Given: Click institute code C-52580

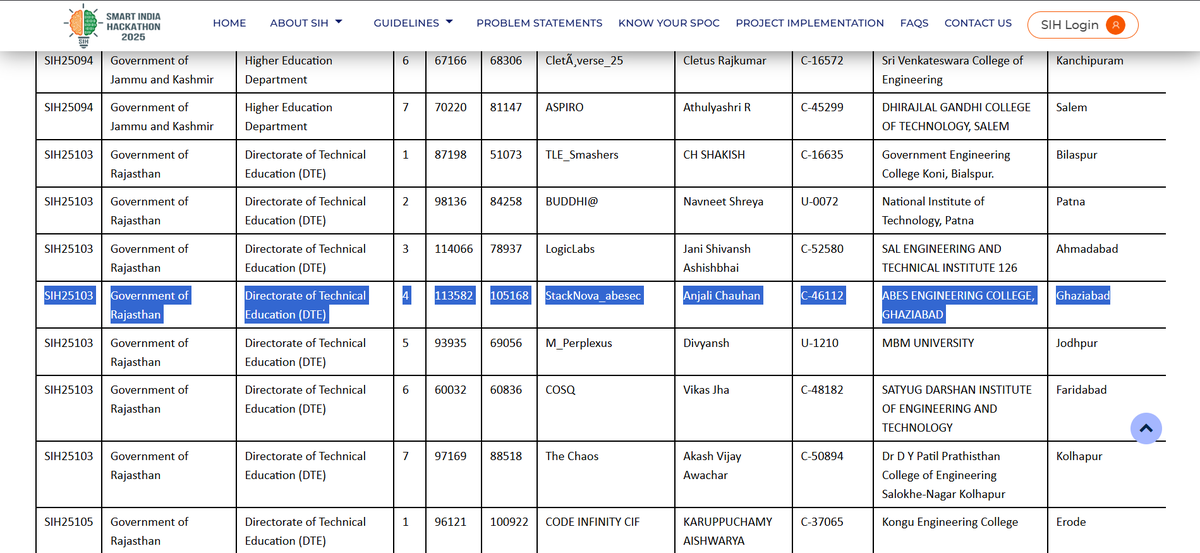Looking at the screenshot, I should [x=822, y=249].
